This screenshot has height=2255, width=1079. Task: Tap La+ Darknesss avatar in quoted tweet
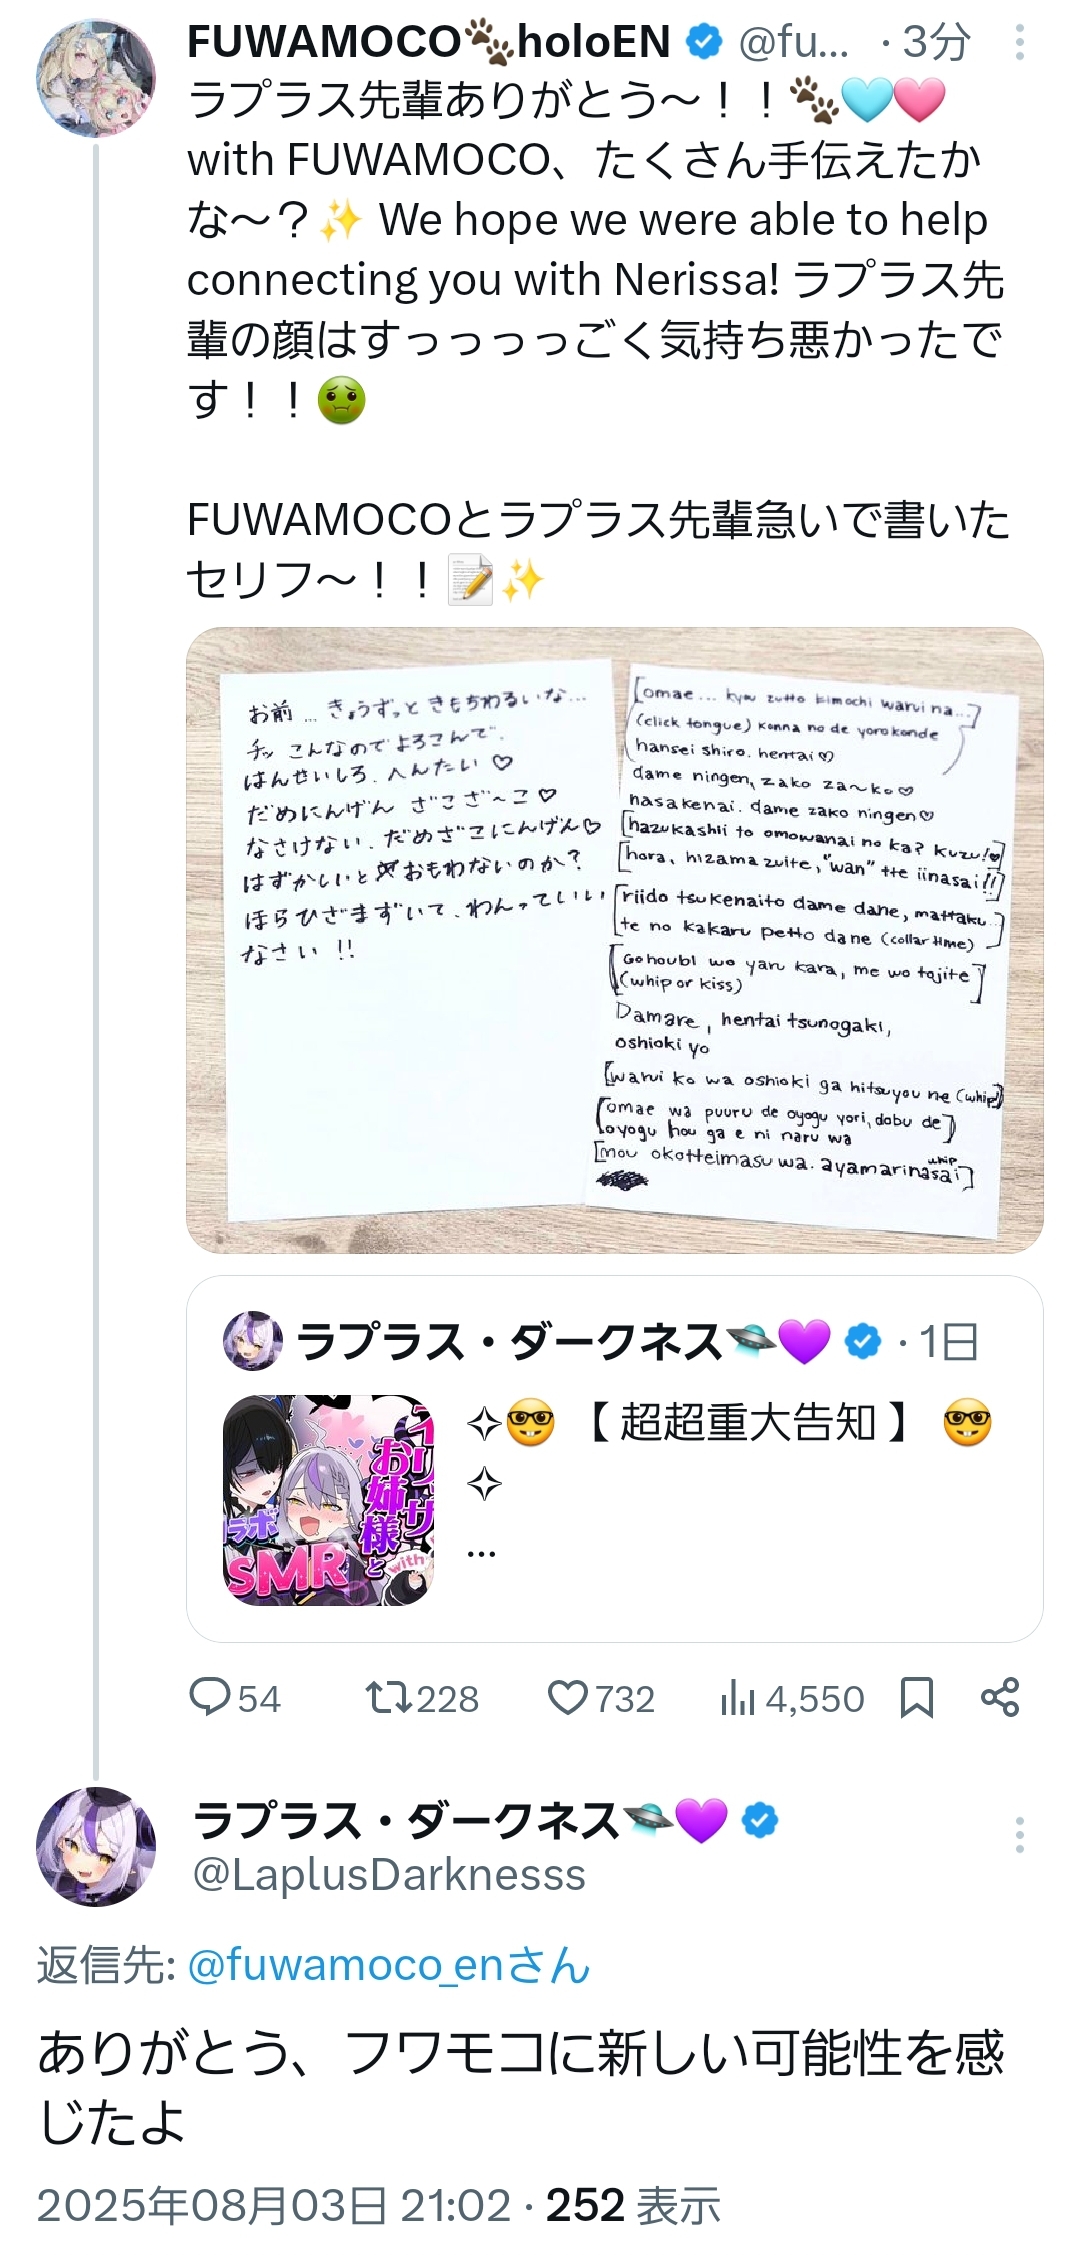(252, 1340)
